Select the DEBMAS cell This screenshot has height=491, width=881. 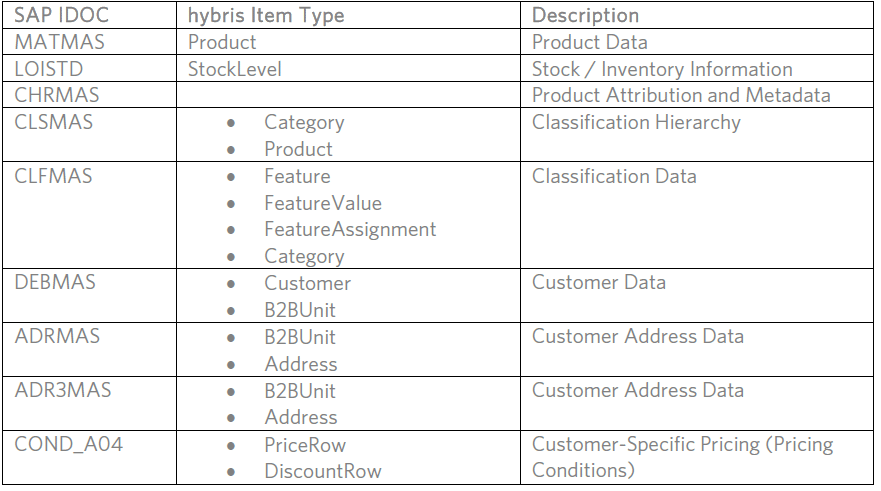pos(55,283)
